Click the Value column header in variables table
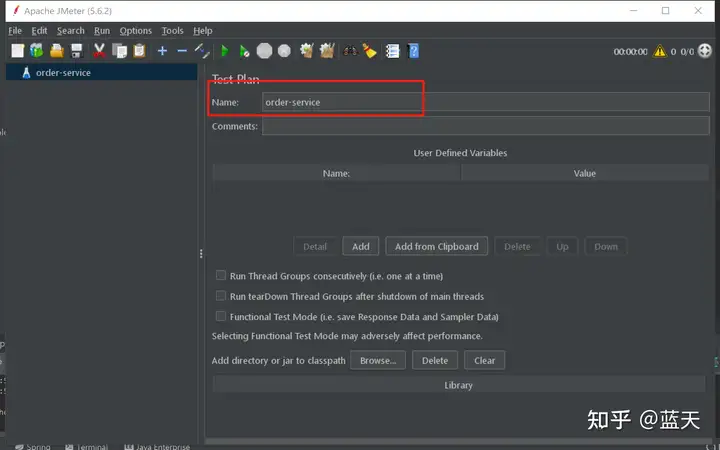The width and height of the screenshot is (720, 450). point(585,173)
